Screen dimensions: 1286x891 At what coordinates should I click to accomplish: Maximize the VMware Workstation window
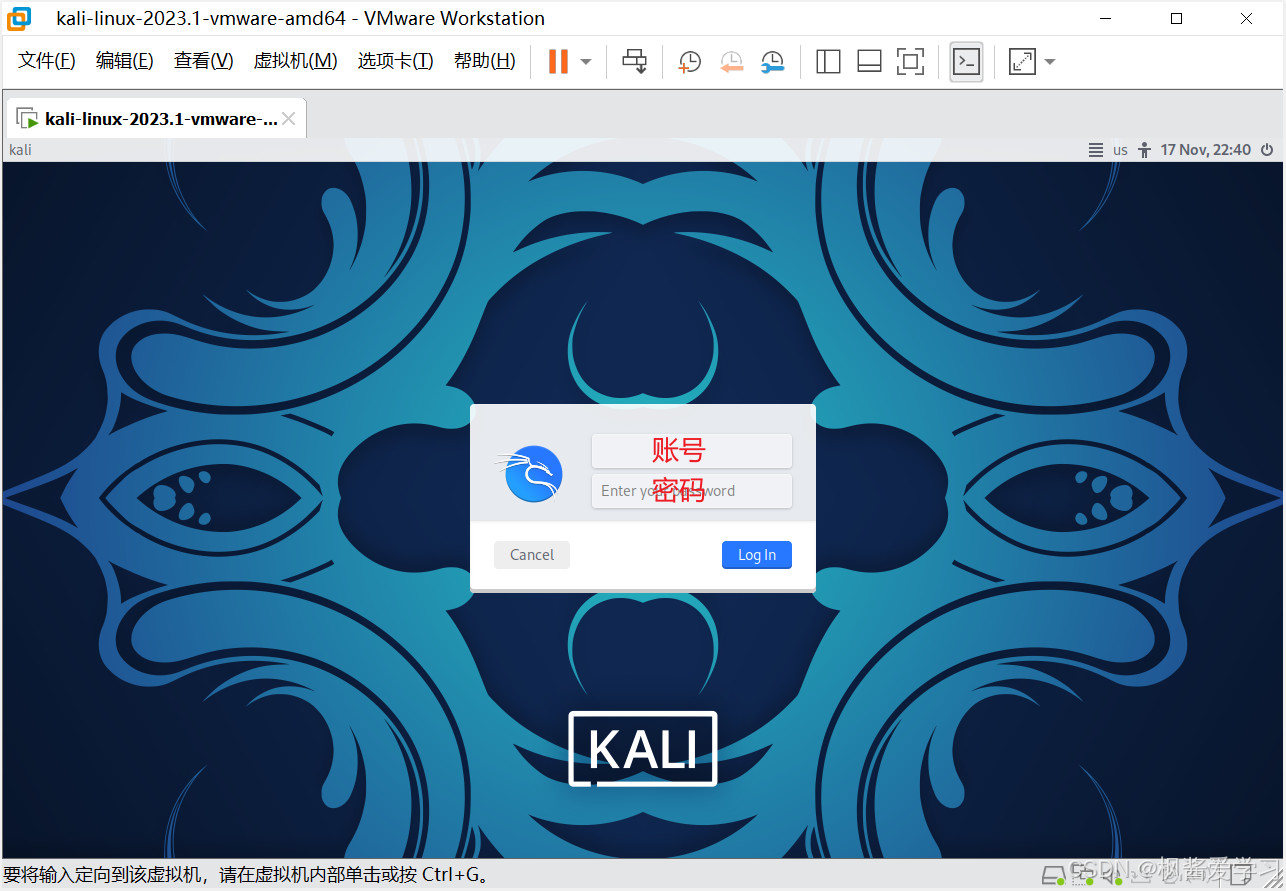pos(1176,18)
